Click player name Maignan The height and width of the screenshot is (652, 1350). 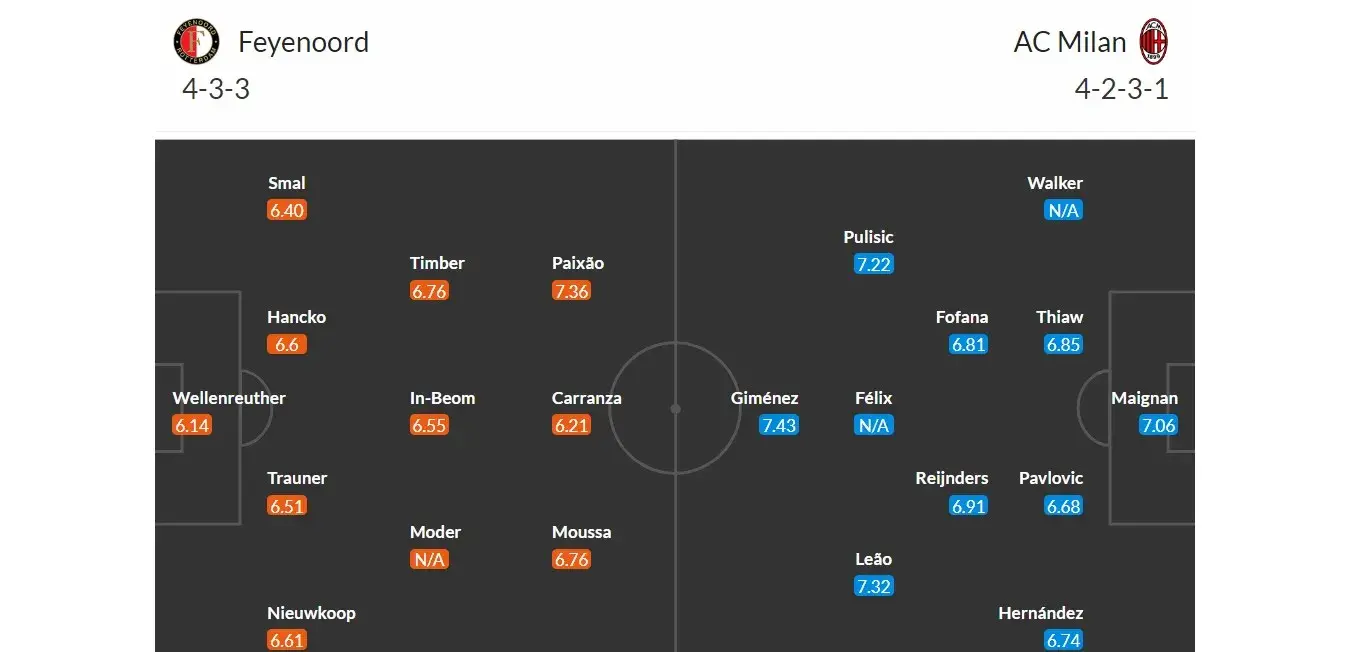click(x=1144, y=398)
